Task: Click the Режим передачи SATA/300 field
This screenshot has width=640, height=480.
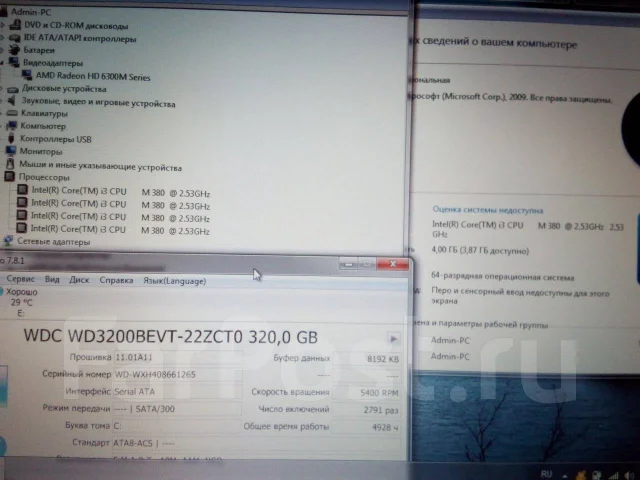Action: point(177,409)
